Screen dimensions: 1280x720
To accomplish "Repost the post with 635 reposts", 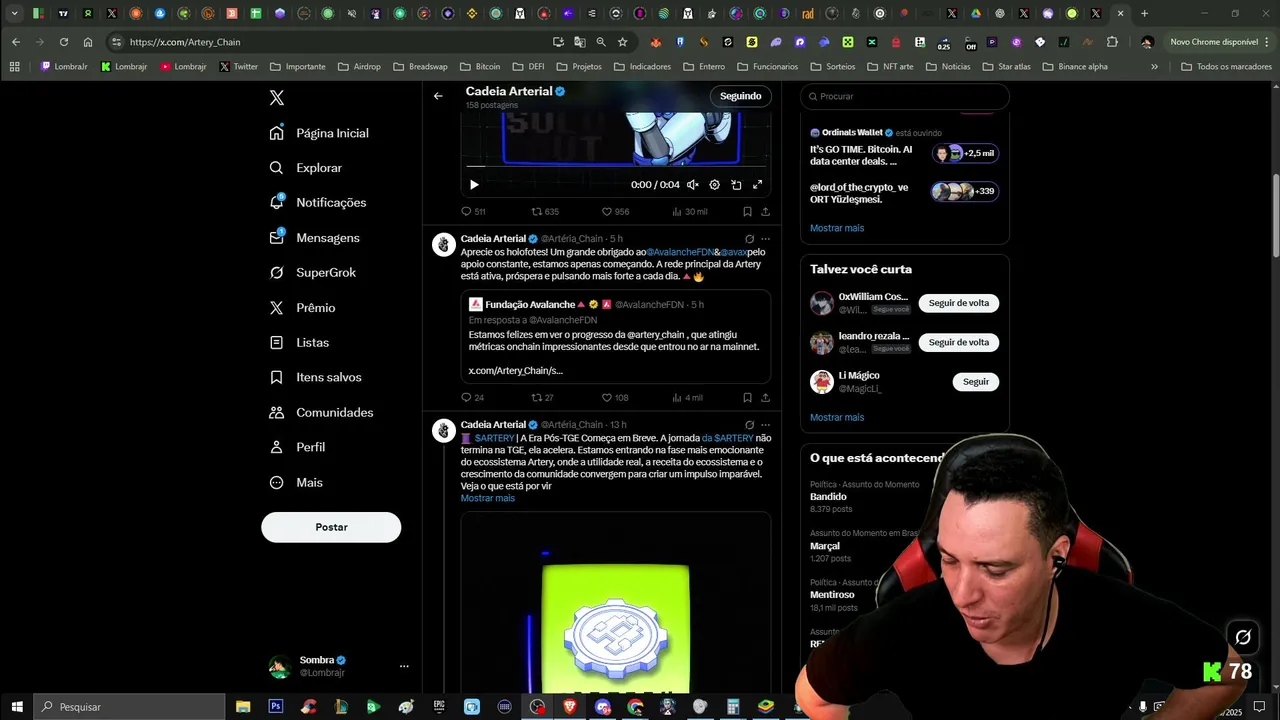I will 545,212.
